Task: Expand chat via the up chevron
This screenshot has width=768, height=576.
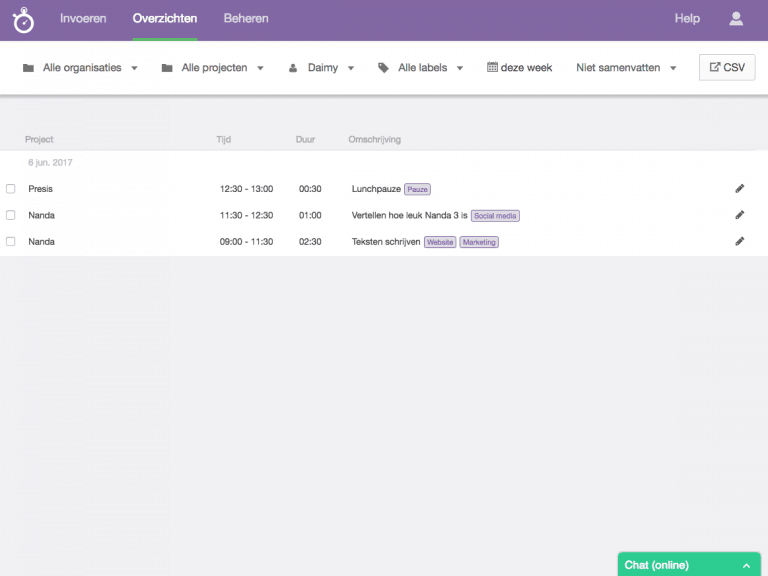Action: coord(746,566)
